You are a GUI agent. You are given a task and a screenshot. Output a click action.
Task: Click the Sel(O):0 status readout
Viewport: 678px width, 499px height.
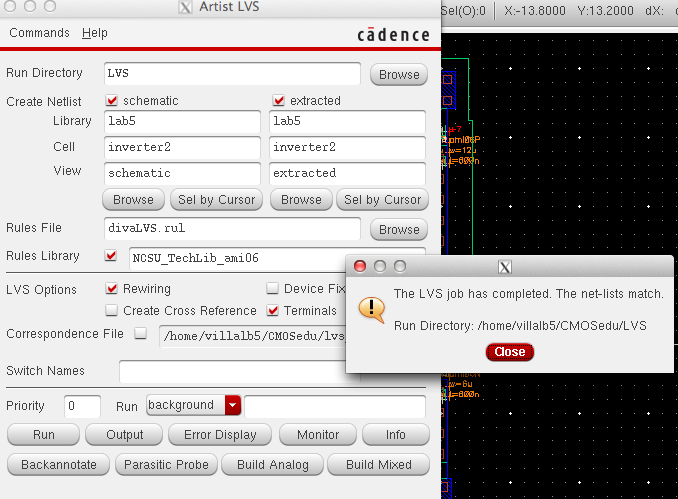click(463, 10)
